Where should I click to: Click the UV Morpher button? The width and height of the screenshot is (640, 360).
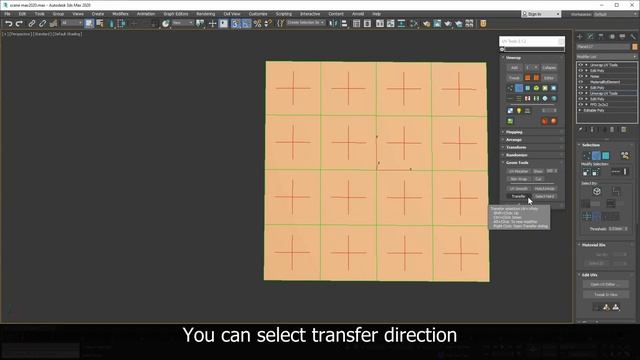coord(519,171)
